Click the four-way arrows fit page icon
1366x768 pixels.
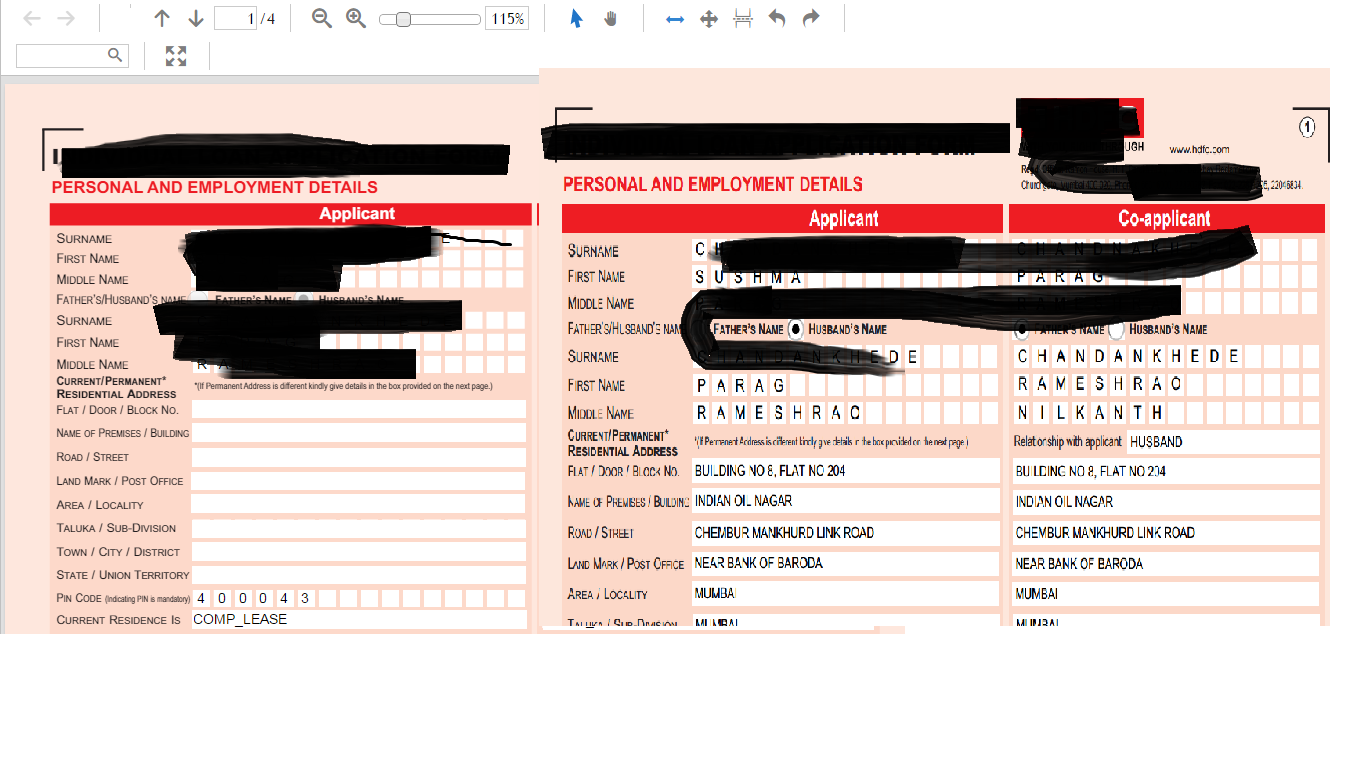(x=709, y=19)
